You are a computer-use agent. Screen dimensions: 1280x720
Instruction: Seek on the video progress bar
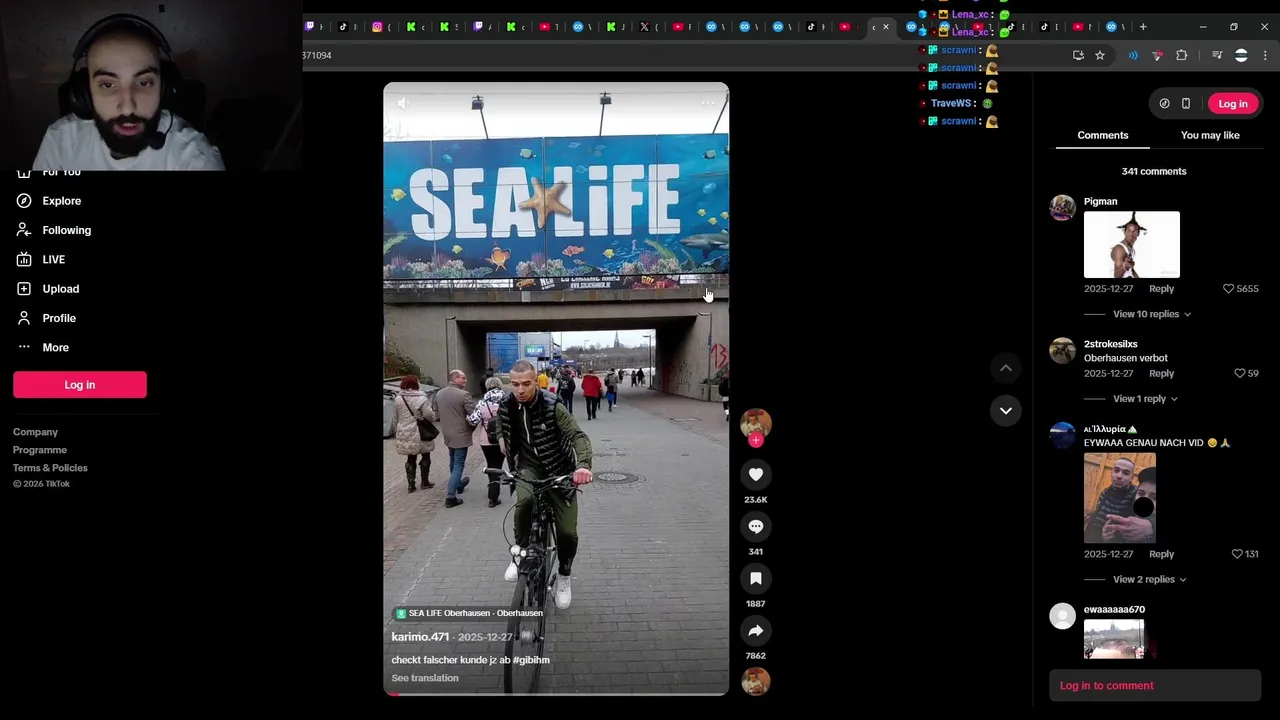click(556, 694)
